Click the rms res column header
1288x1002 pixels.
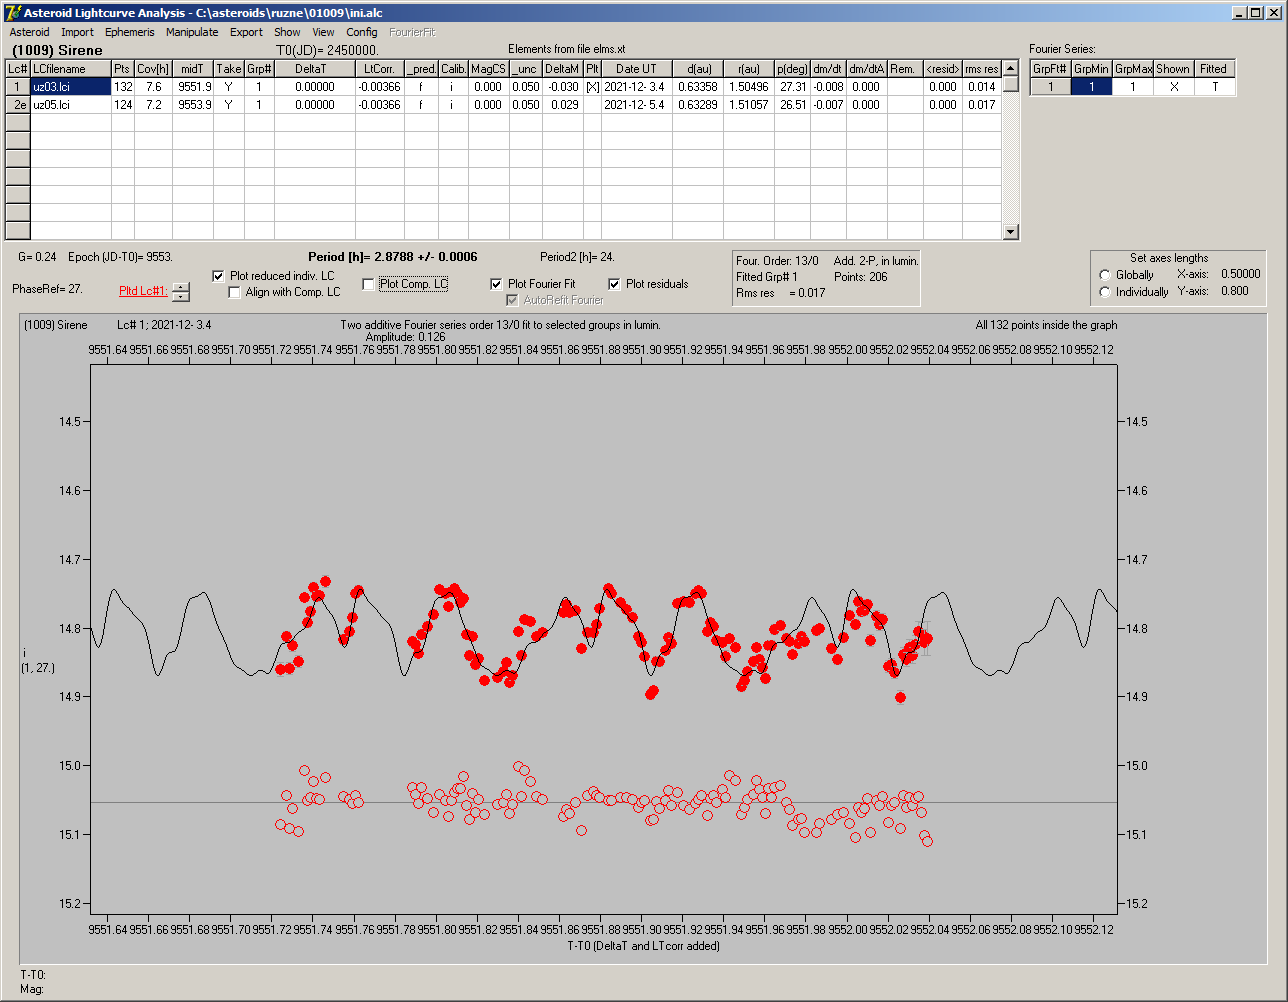click(982, 69)
